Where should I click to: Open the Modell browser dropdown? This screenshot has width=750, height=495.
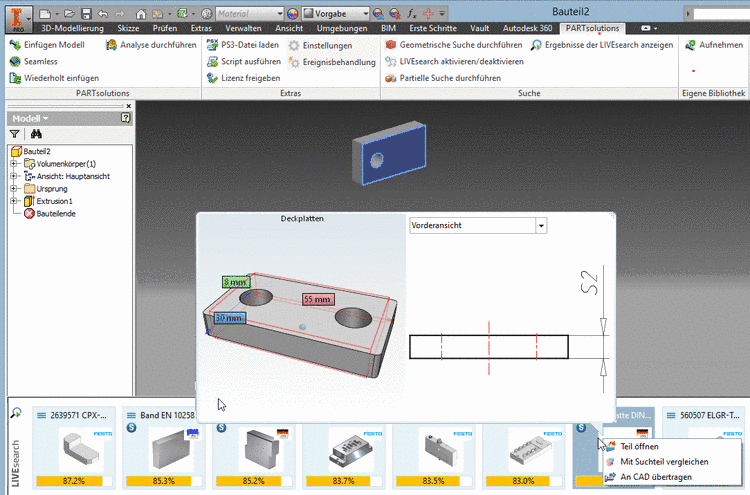tap(31, 118)
